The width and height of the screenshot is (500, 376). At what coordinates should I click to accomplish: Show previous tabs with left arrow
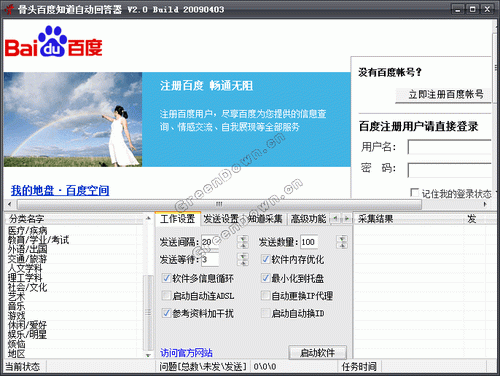[x=335, y=219]
